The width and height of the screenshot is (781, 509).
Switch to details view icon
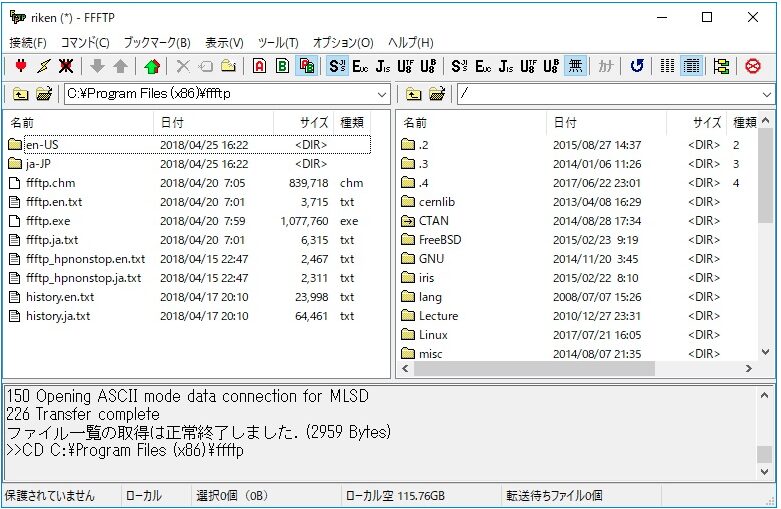(692, 66)
